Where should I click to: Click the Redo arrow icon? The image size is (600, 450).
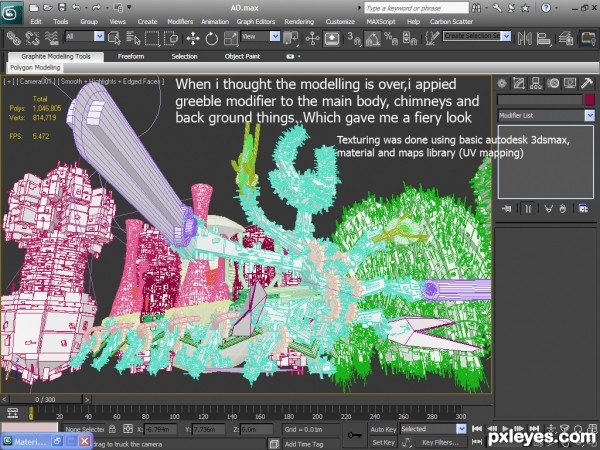point(97,7)
